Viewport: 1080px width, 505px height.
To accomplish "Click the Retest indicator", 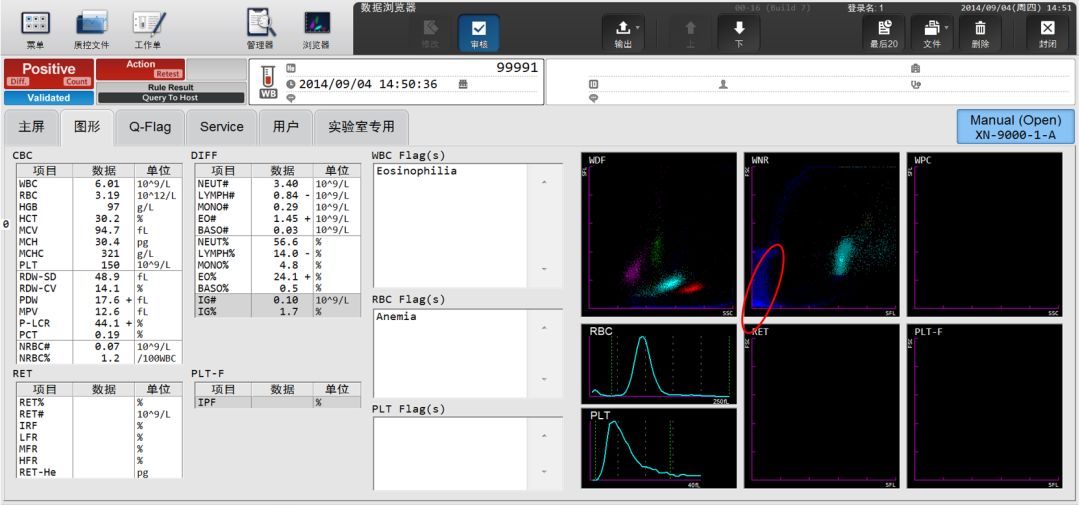I will [x=167, y=74].
